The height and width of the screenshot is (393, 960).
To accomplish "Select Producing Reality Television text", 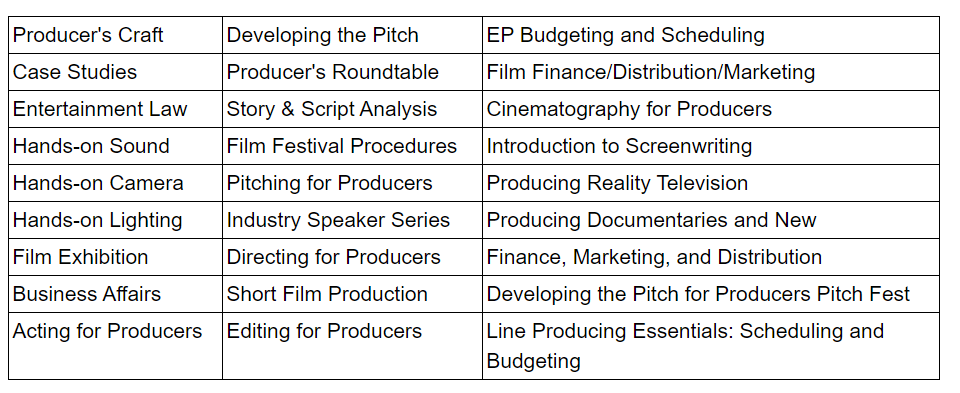I will coord(617,183).
